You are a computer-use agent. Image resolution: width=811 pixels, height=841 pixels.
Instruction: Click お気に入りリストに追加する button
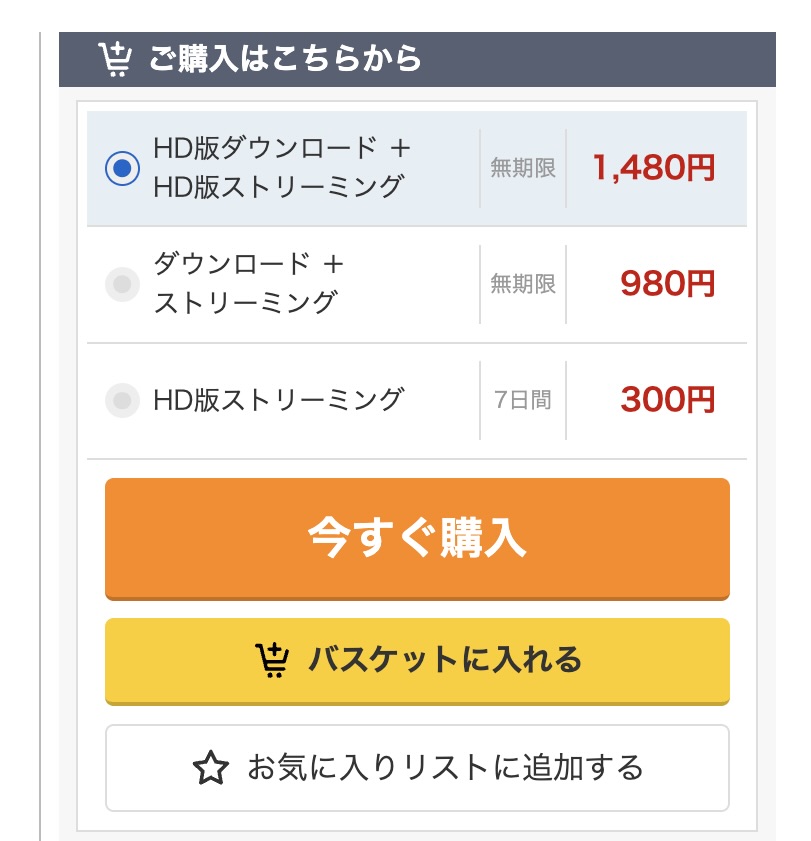pos(417,768)
